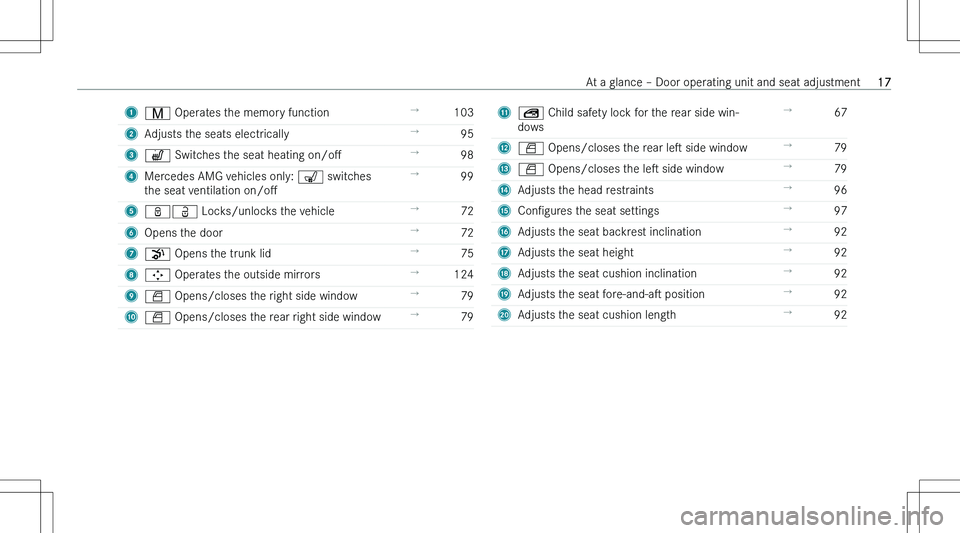Open page reference 124 for outside mirrors
The width and height of the screenshot is (960, 533).
pyautogui.click(x=463, y=275)
